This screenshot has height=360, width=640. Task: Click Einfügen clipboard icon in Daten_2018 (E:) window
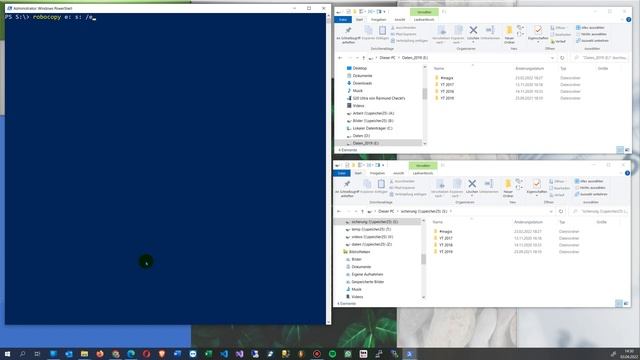click(x=382, y=30)
